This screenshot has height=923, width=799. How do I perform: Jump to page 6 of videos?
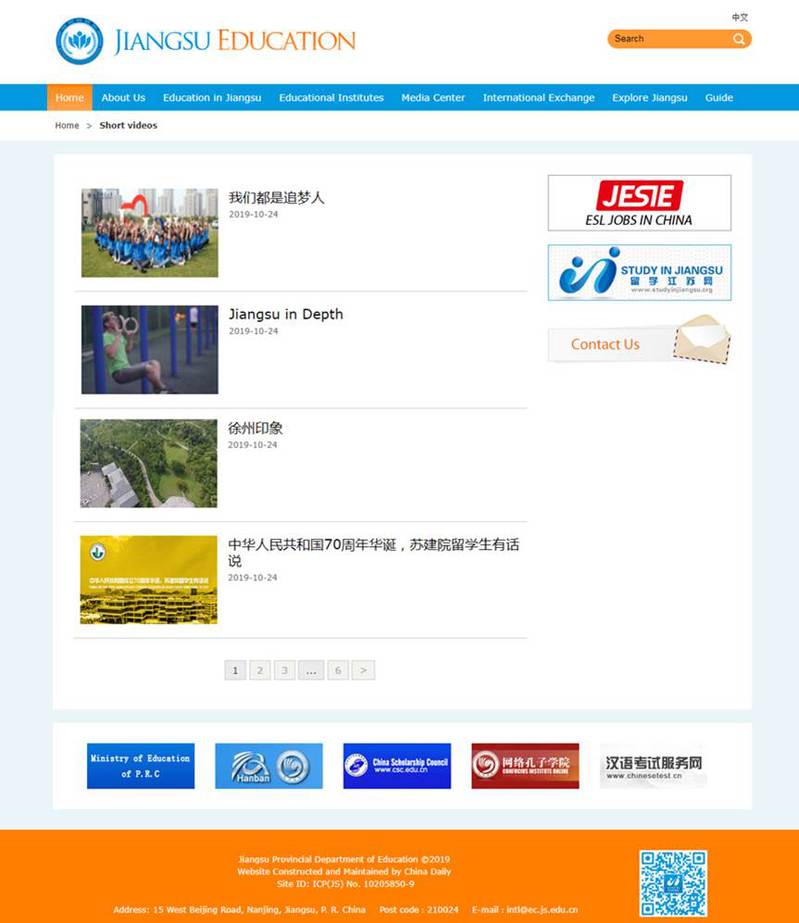[x=338, y=670]
